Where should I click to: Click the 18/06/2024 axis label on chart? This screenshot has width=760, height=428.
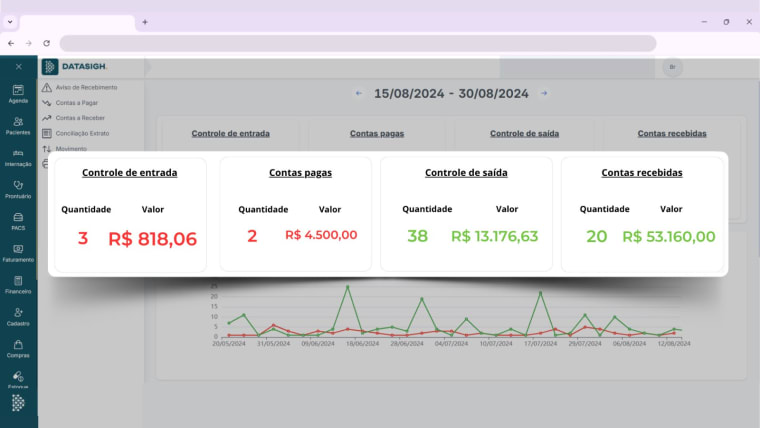tap(362, 344)
